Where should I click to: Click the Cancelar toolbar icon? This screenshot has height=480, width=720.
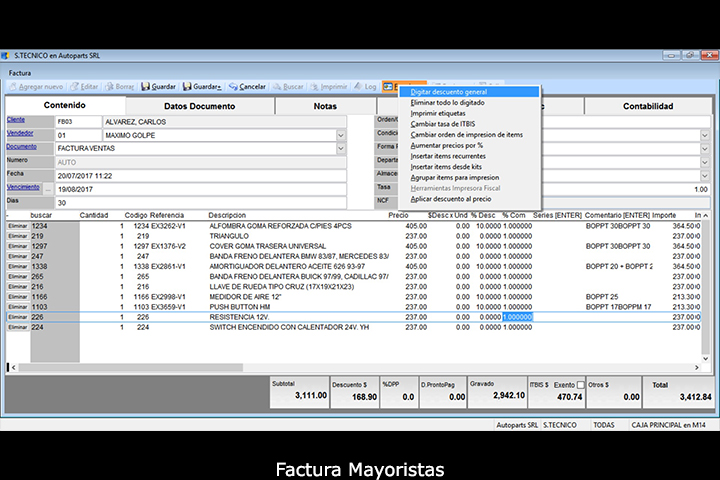coord(233,87)
